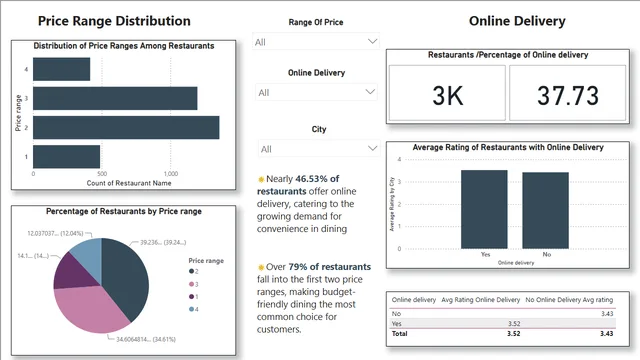Screen dimensions: 640x360
Task: Click the 34.61% pie data label
Action: coord(146,339)
